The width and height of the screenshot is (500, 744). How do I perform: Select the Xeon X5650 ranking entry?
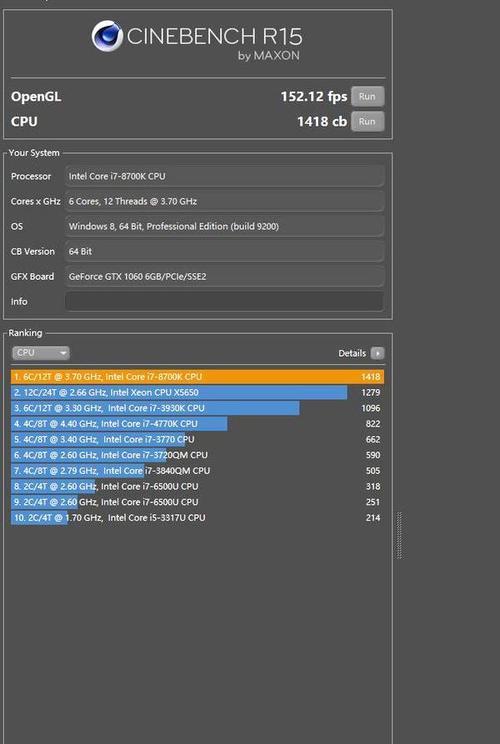pos(197,392)
